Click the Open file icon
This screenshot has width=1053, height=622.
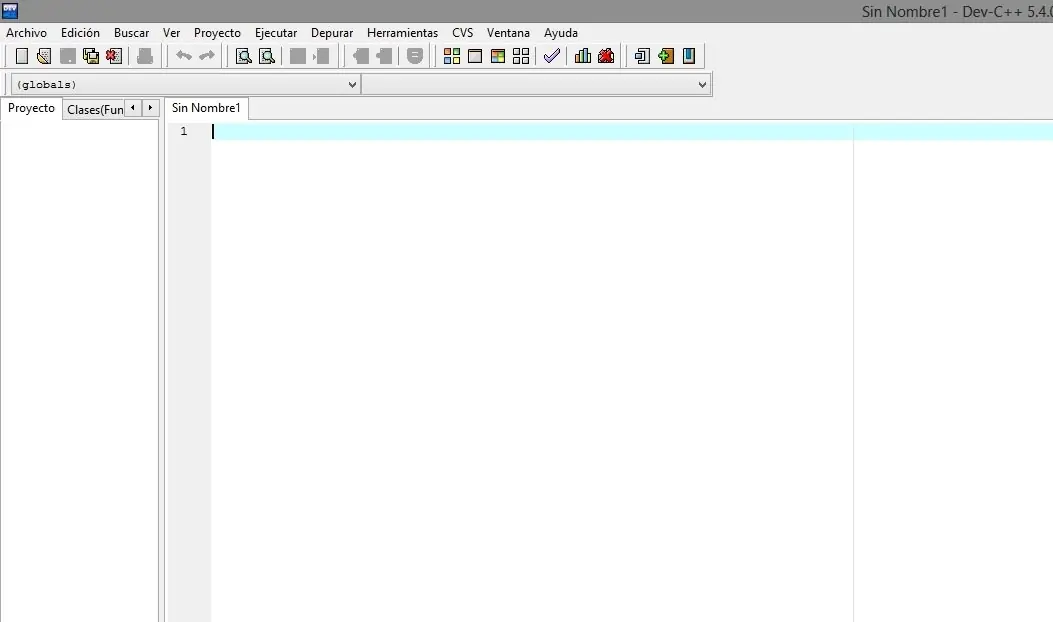(44, 56)
